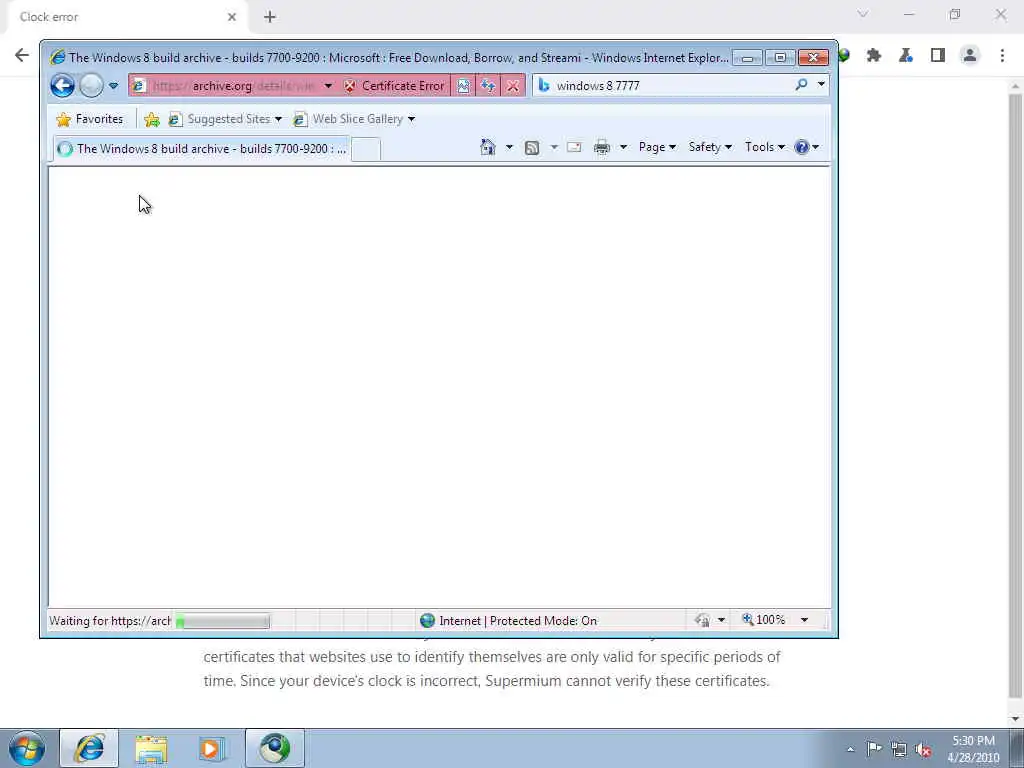Screen dimensions: 1024x768
Task: Click status bar privacy report icon
Action: [703, 620]
